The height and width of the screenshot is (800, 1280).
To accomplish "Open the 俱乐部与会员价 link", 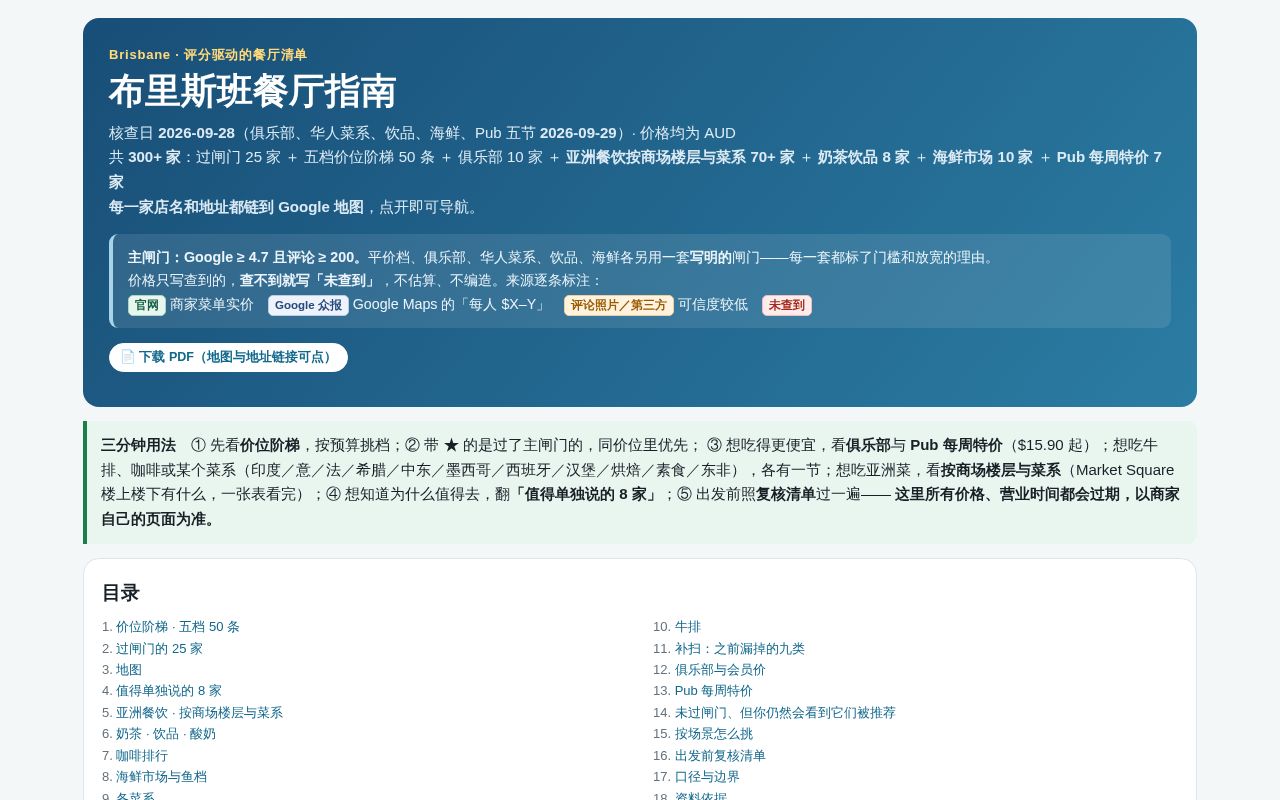I will click(720, 670).
